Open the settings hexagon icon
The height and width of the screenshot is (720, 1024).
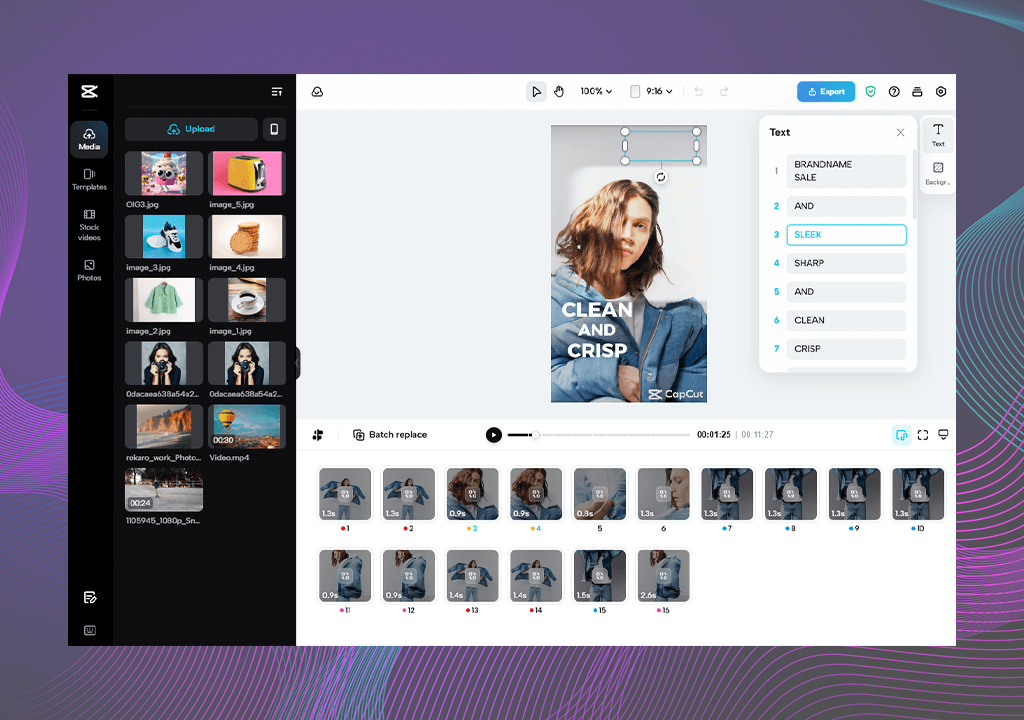point(941,91)
